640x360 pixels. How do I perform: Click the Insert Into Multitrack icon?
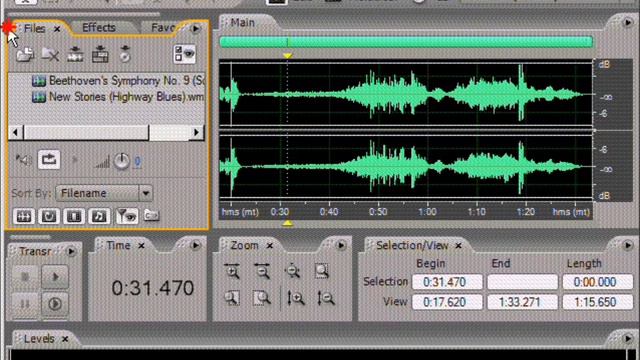click(x=75, y=54)
